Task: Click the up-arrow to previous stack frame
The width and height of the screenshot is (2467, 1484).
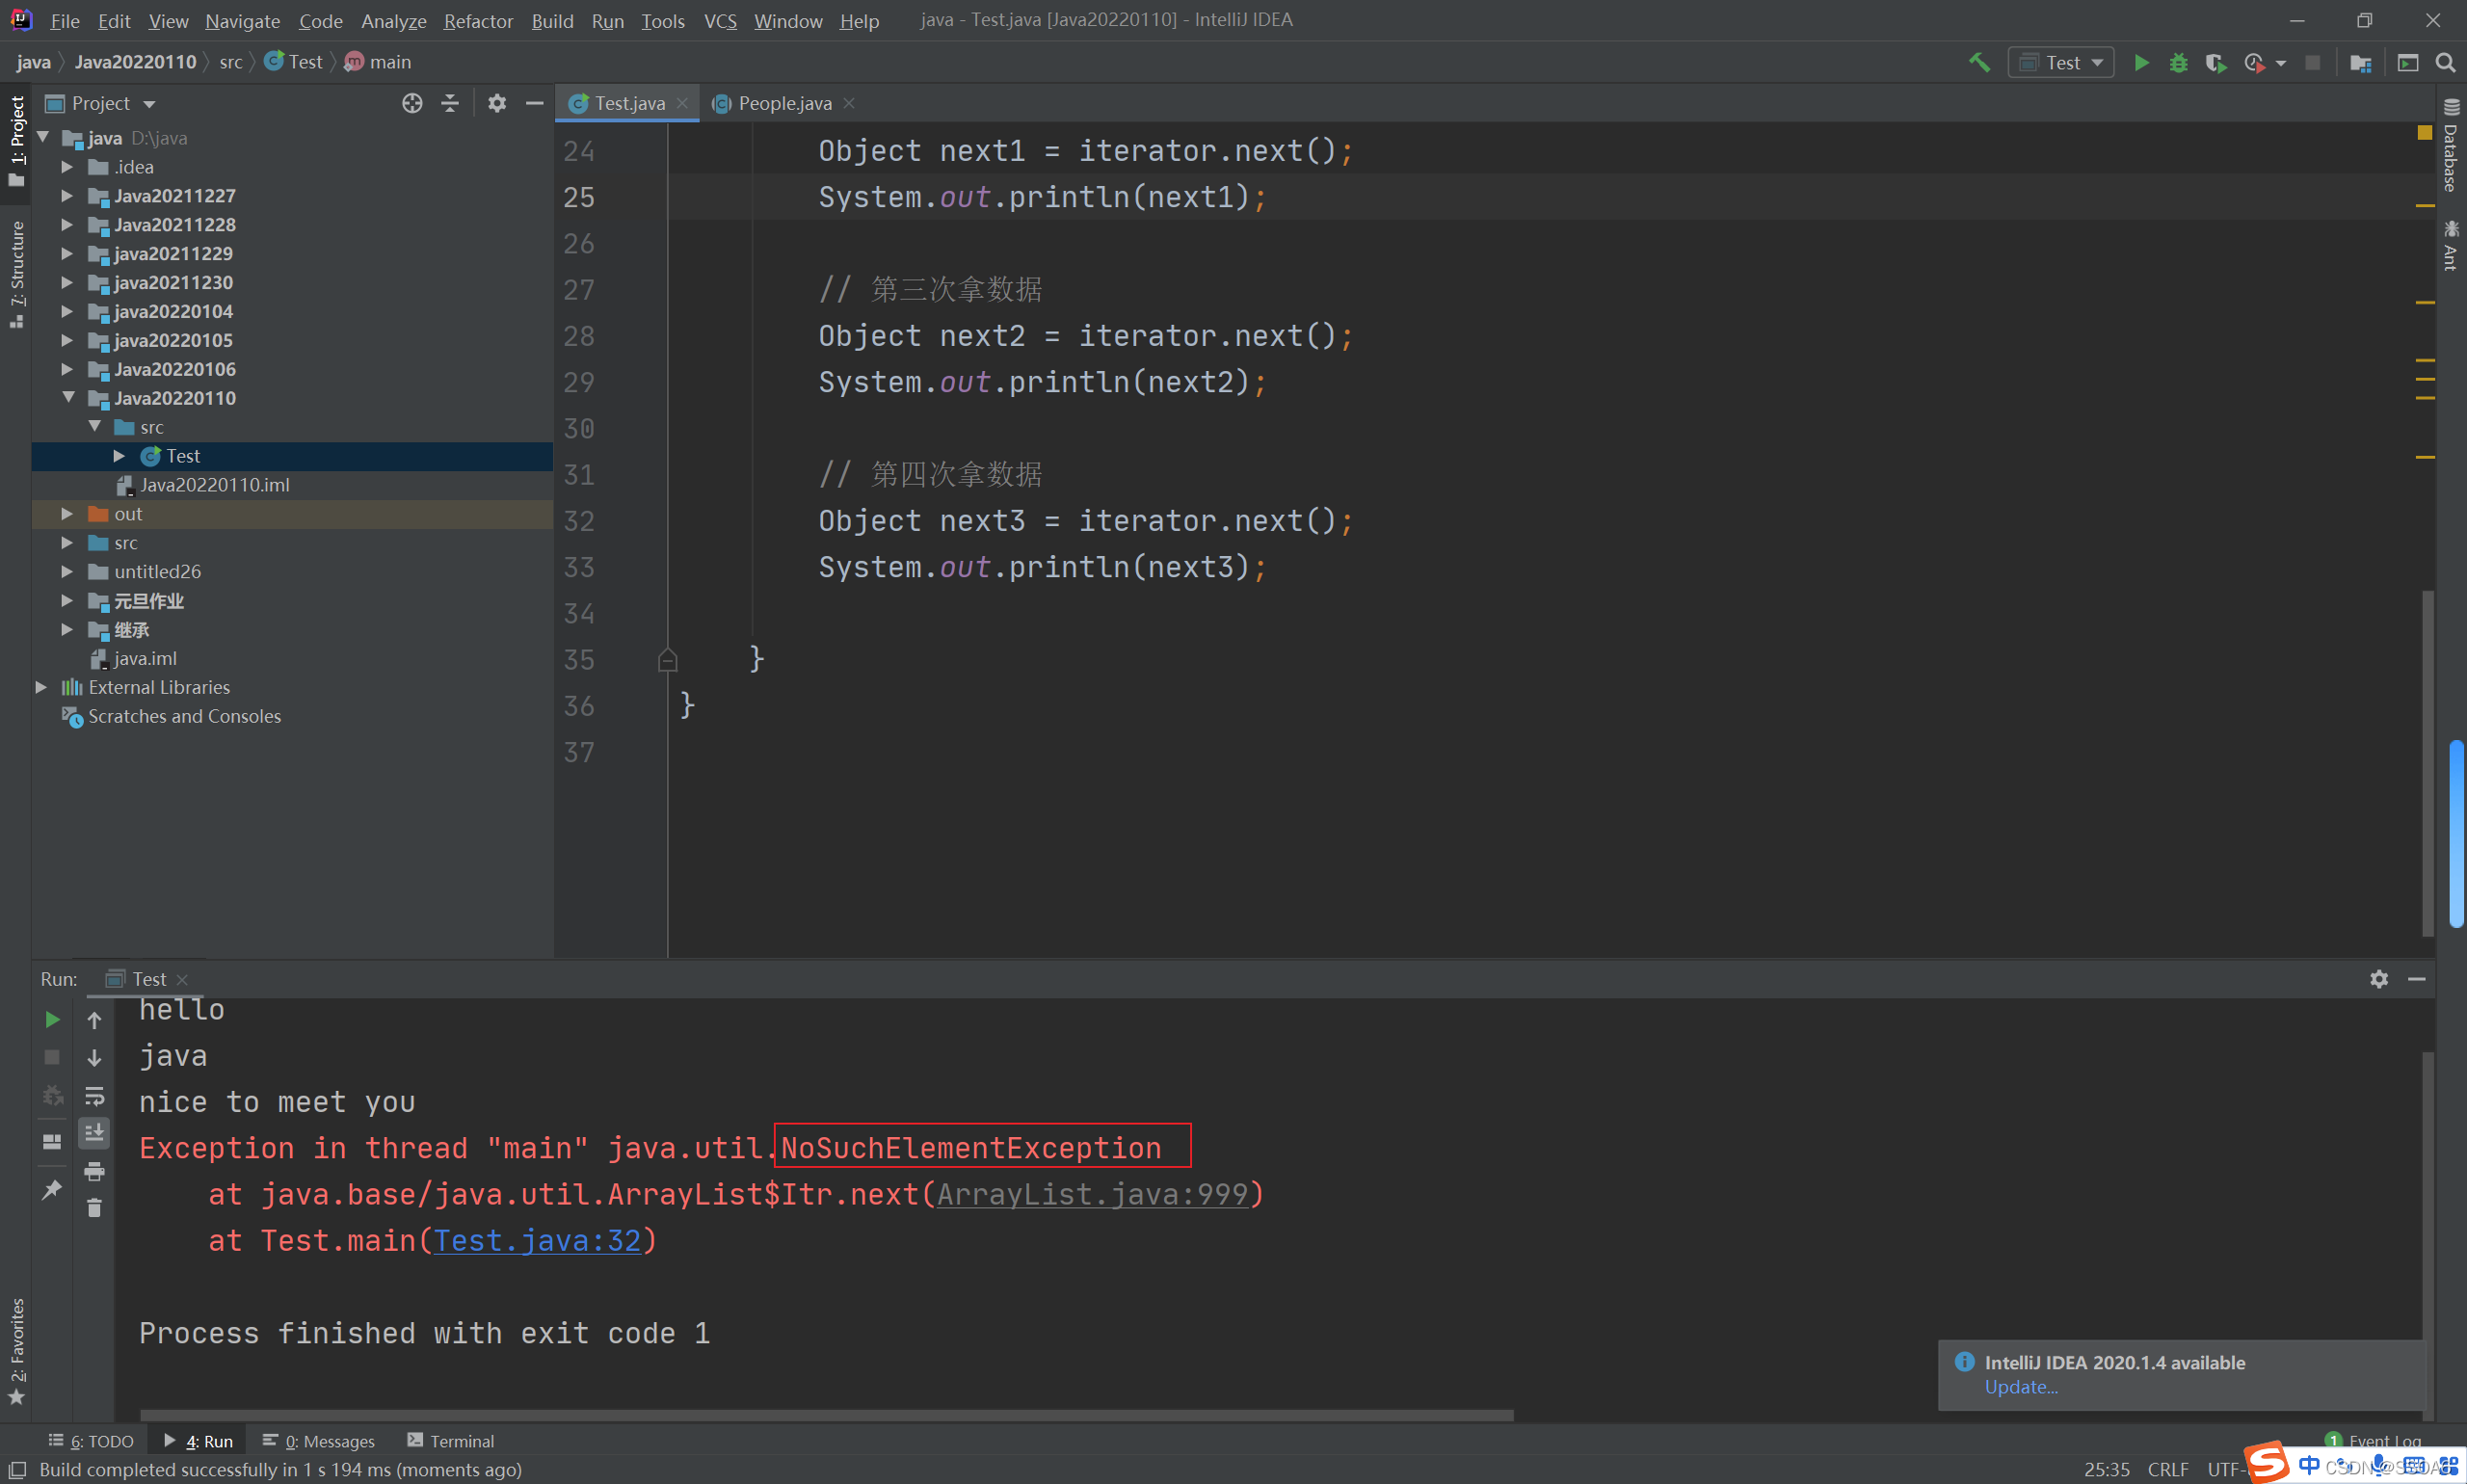Action: pos(94,1019)
